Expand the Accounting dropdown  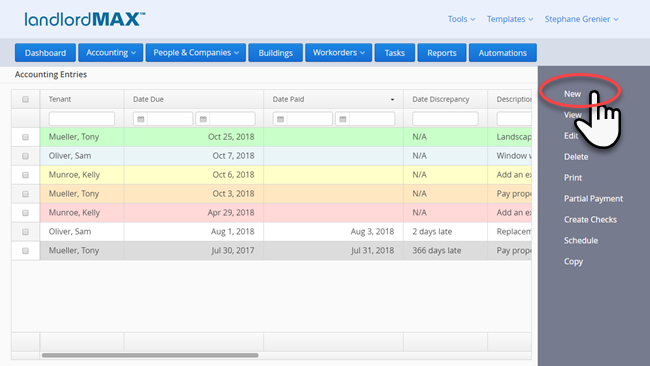(x=111, y=53)
